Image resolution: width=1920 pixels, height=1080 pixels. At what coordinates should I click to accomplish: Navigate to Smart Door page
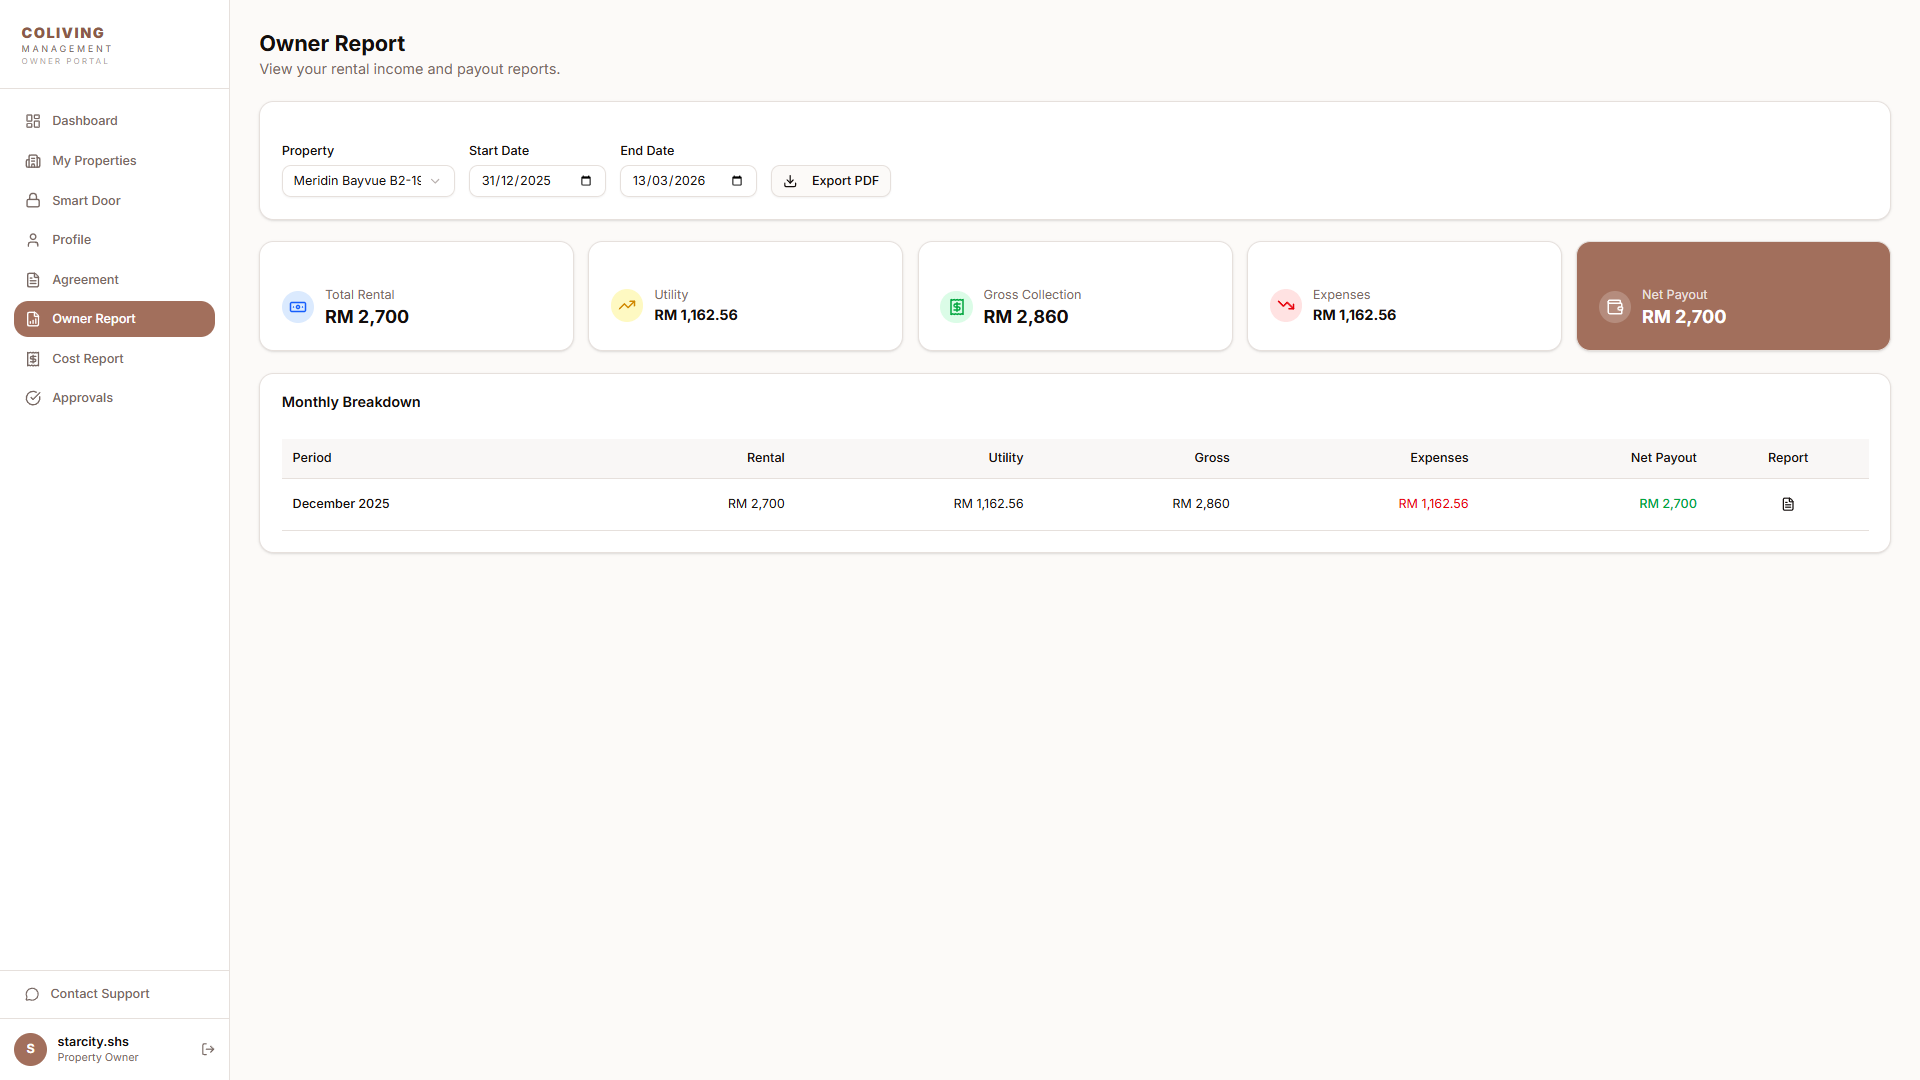click(x=86, y=201)
